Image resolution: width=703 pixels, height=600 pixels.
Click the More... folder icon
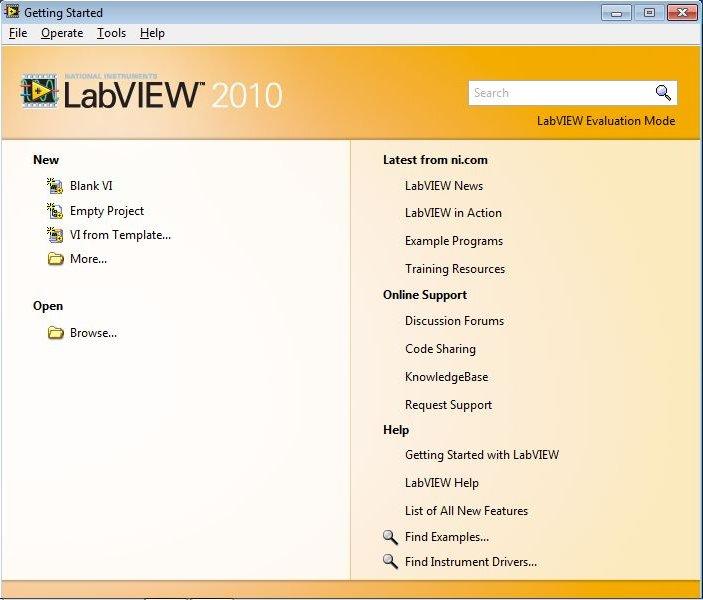point(56,259)
